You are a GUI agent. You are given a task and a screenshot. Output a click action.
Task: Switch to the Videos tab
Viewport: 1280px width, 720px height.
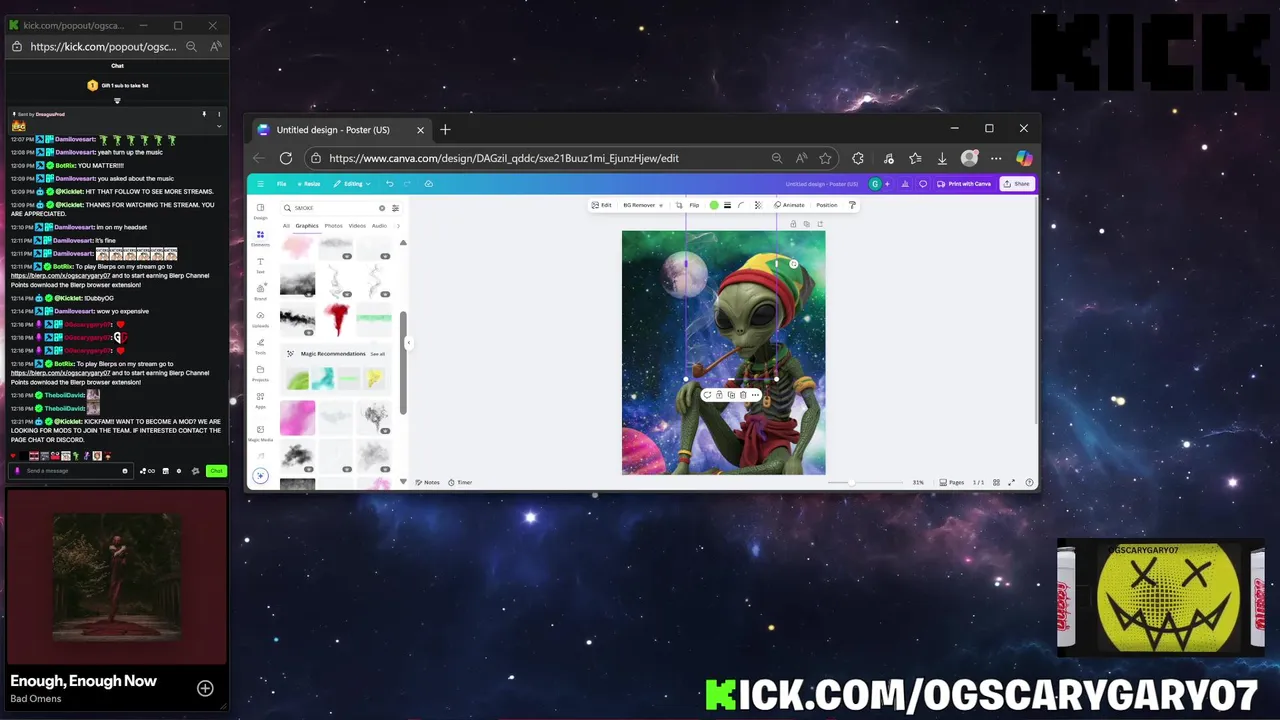pyautogui.click(x=357, y=226)
